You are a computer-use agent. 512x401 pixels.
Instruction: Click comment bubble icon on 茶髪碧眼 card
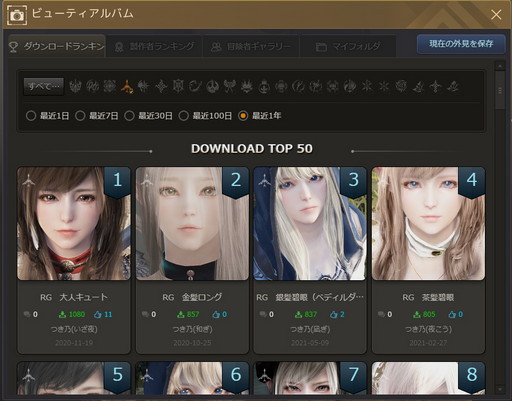(381, 314)
